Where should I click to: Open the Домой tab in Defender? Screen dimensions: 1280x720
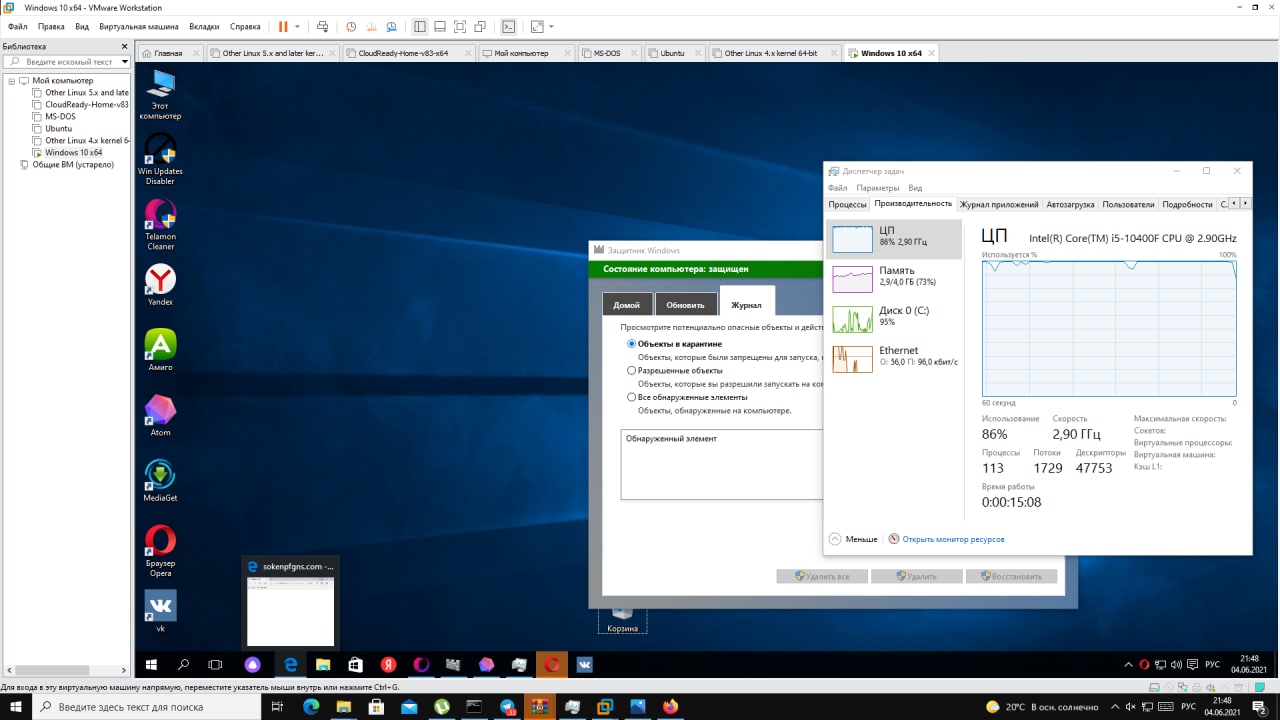pyautogui.click(x=627, y=305)
